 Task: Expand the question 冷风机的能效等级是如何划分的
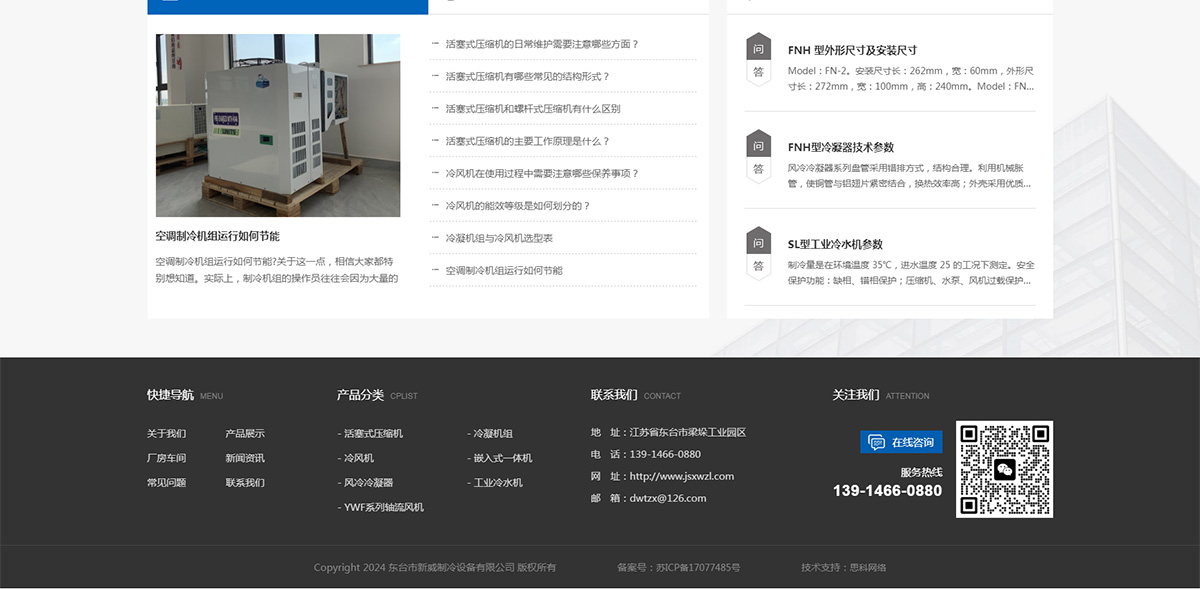[x=518, y=204]
